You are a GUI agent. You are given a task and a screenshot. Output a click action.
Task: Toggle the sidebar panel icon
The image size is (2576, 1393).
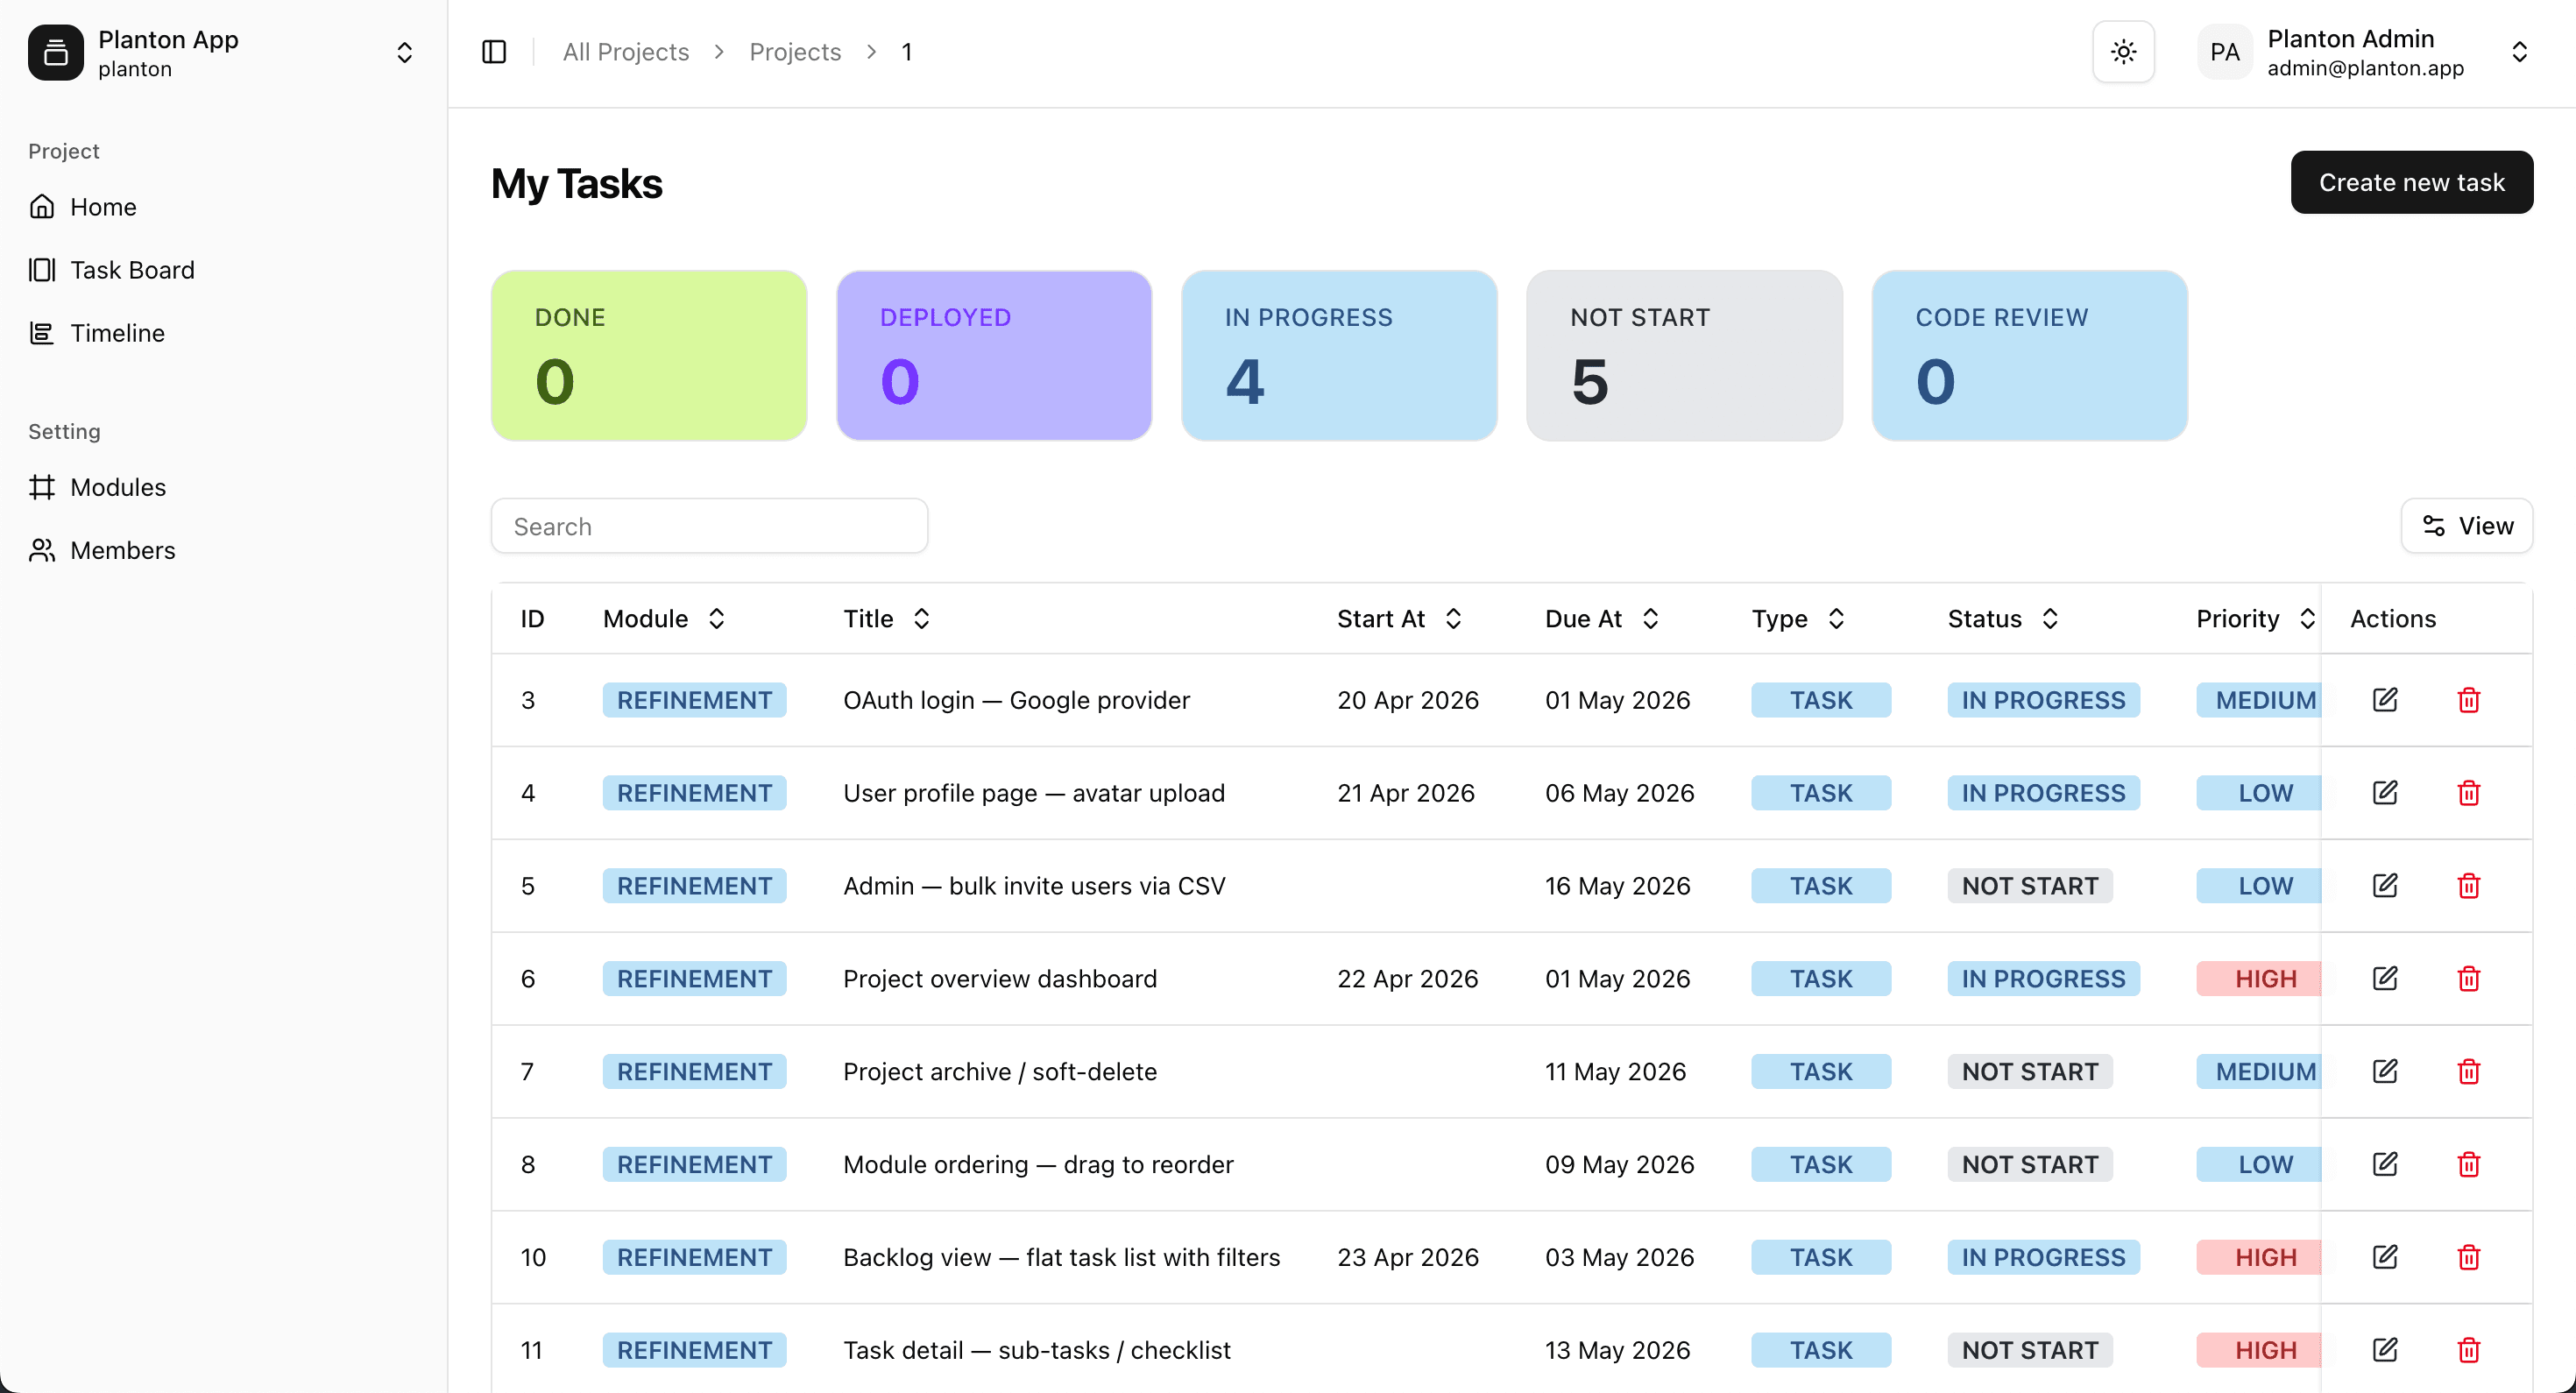coord(494,52)
